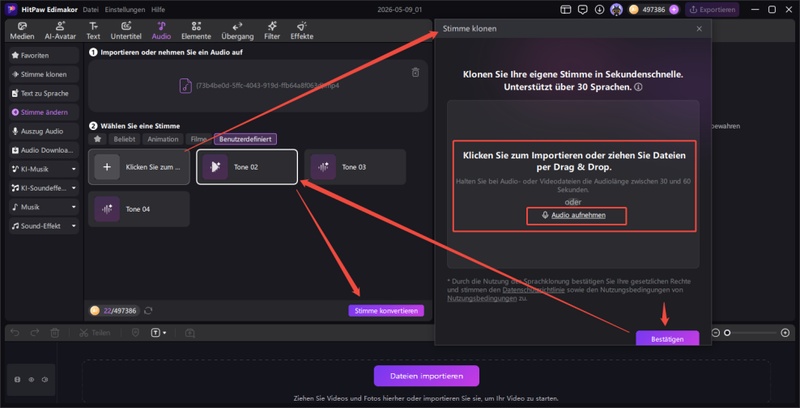Image resolution: width=800 pixels, height=408 pixels.
Task: Toggle track visibility eye icon
Action: click(x=31, y=379)
